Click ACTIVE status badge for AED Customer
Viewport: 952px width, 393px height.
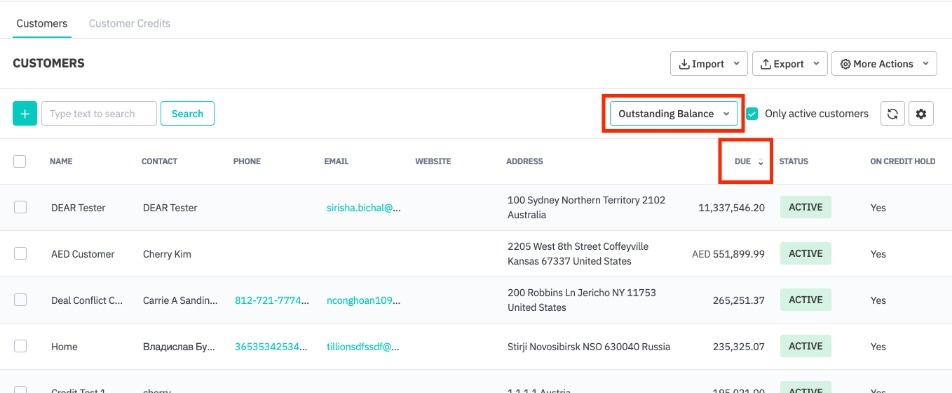click(805, 253)
